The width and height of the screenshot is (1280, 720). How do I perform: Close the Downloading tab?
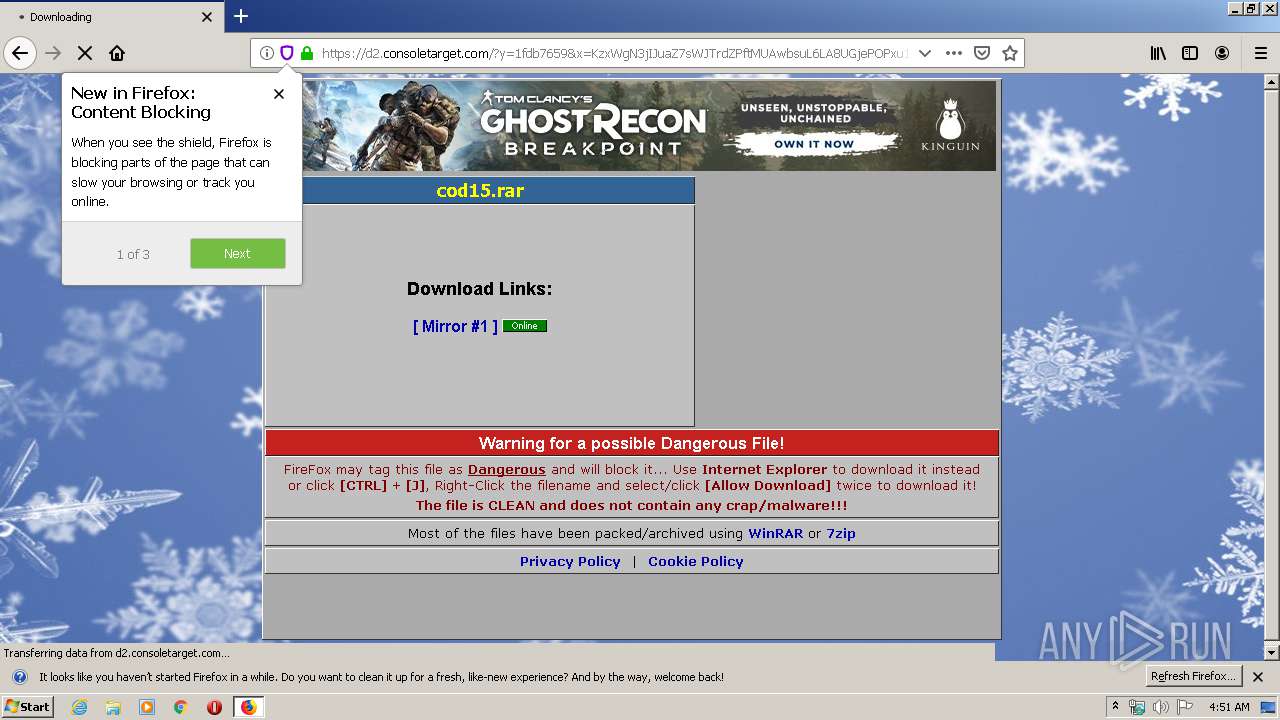point(207,17)
